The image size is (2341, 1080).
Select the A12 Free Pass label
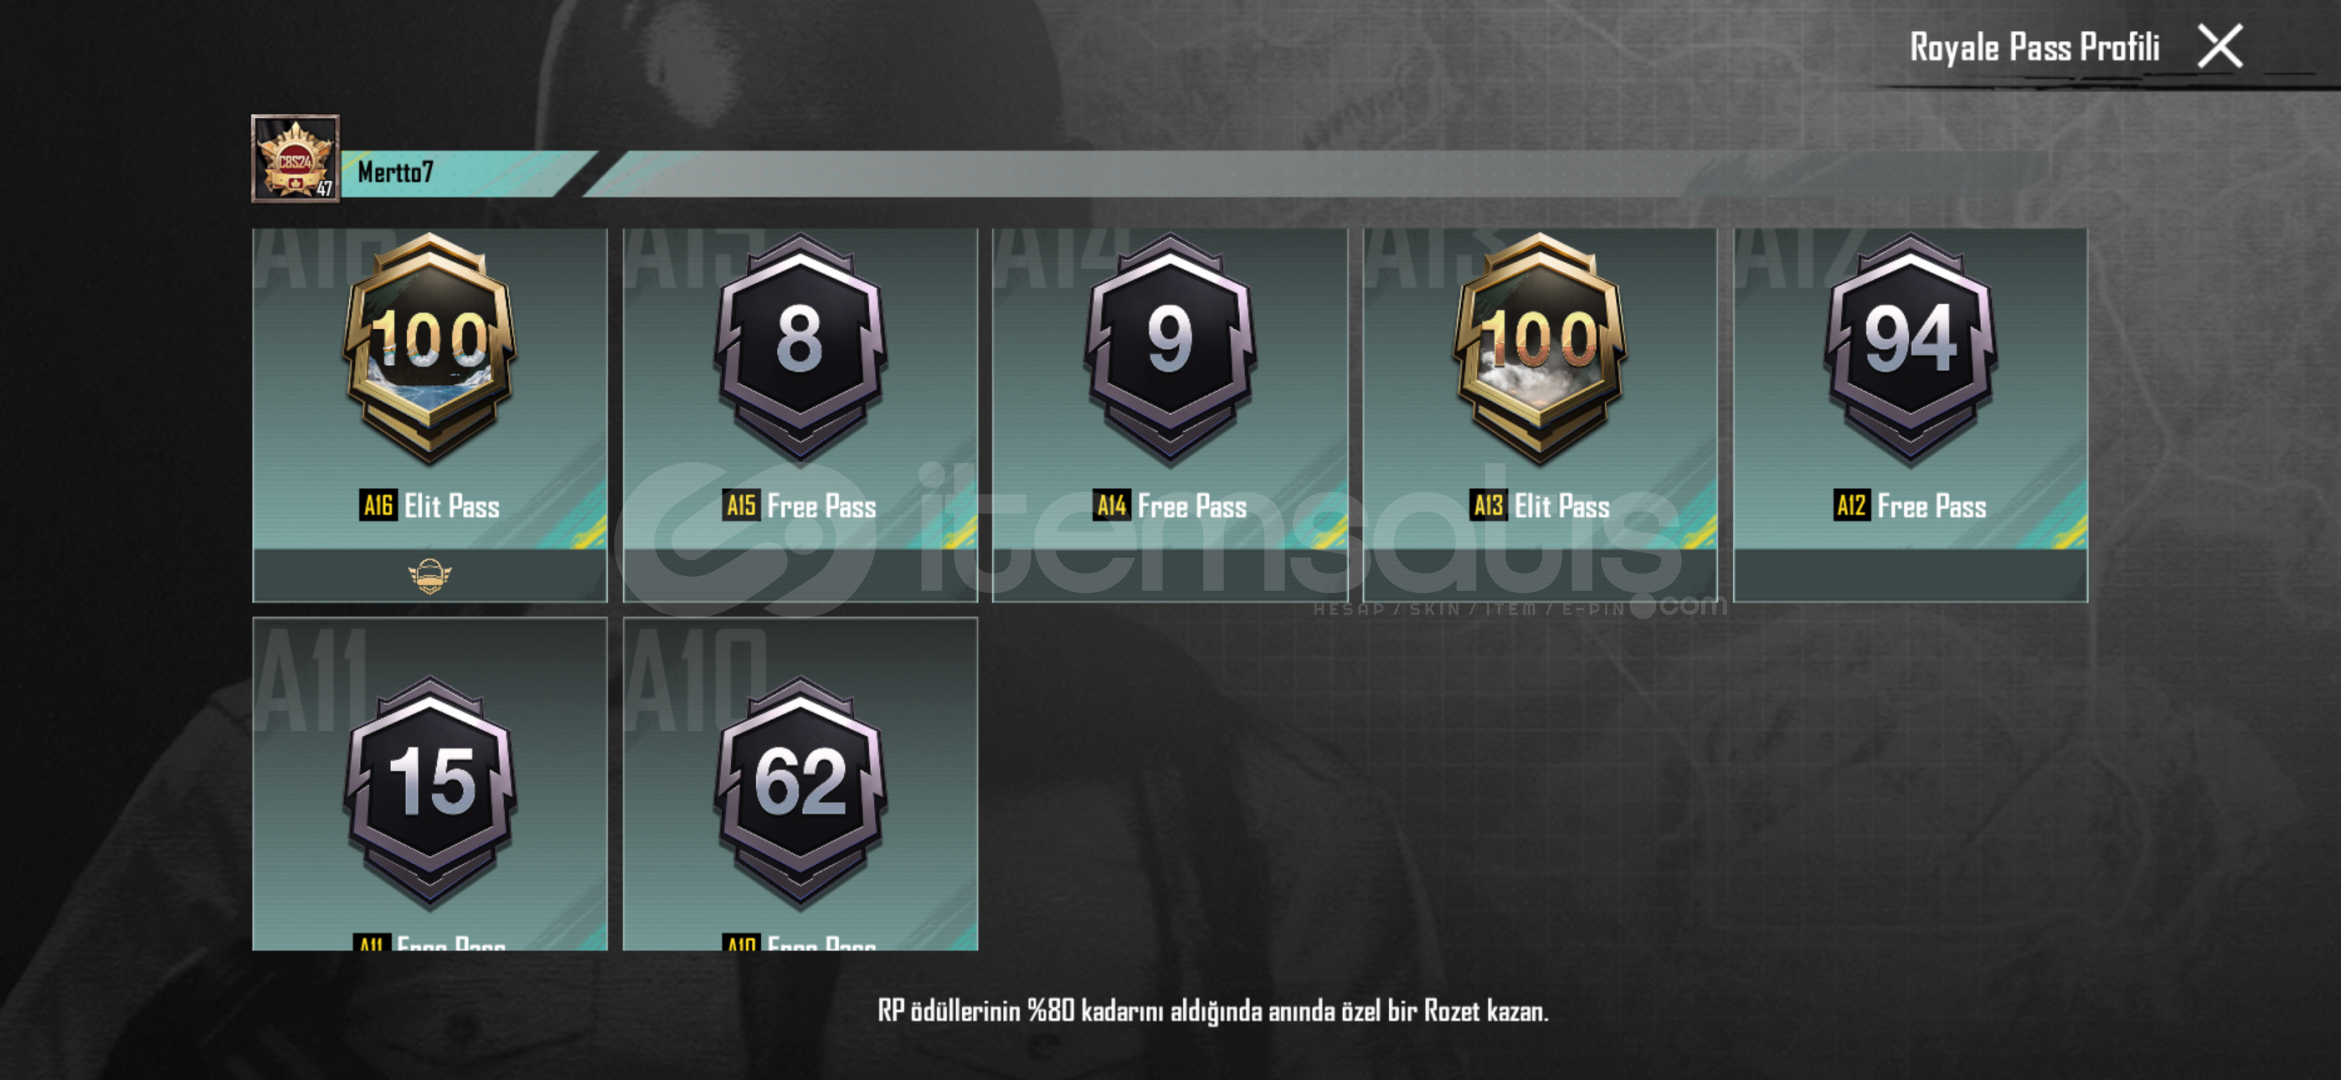[1911, 506]
